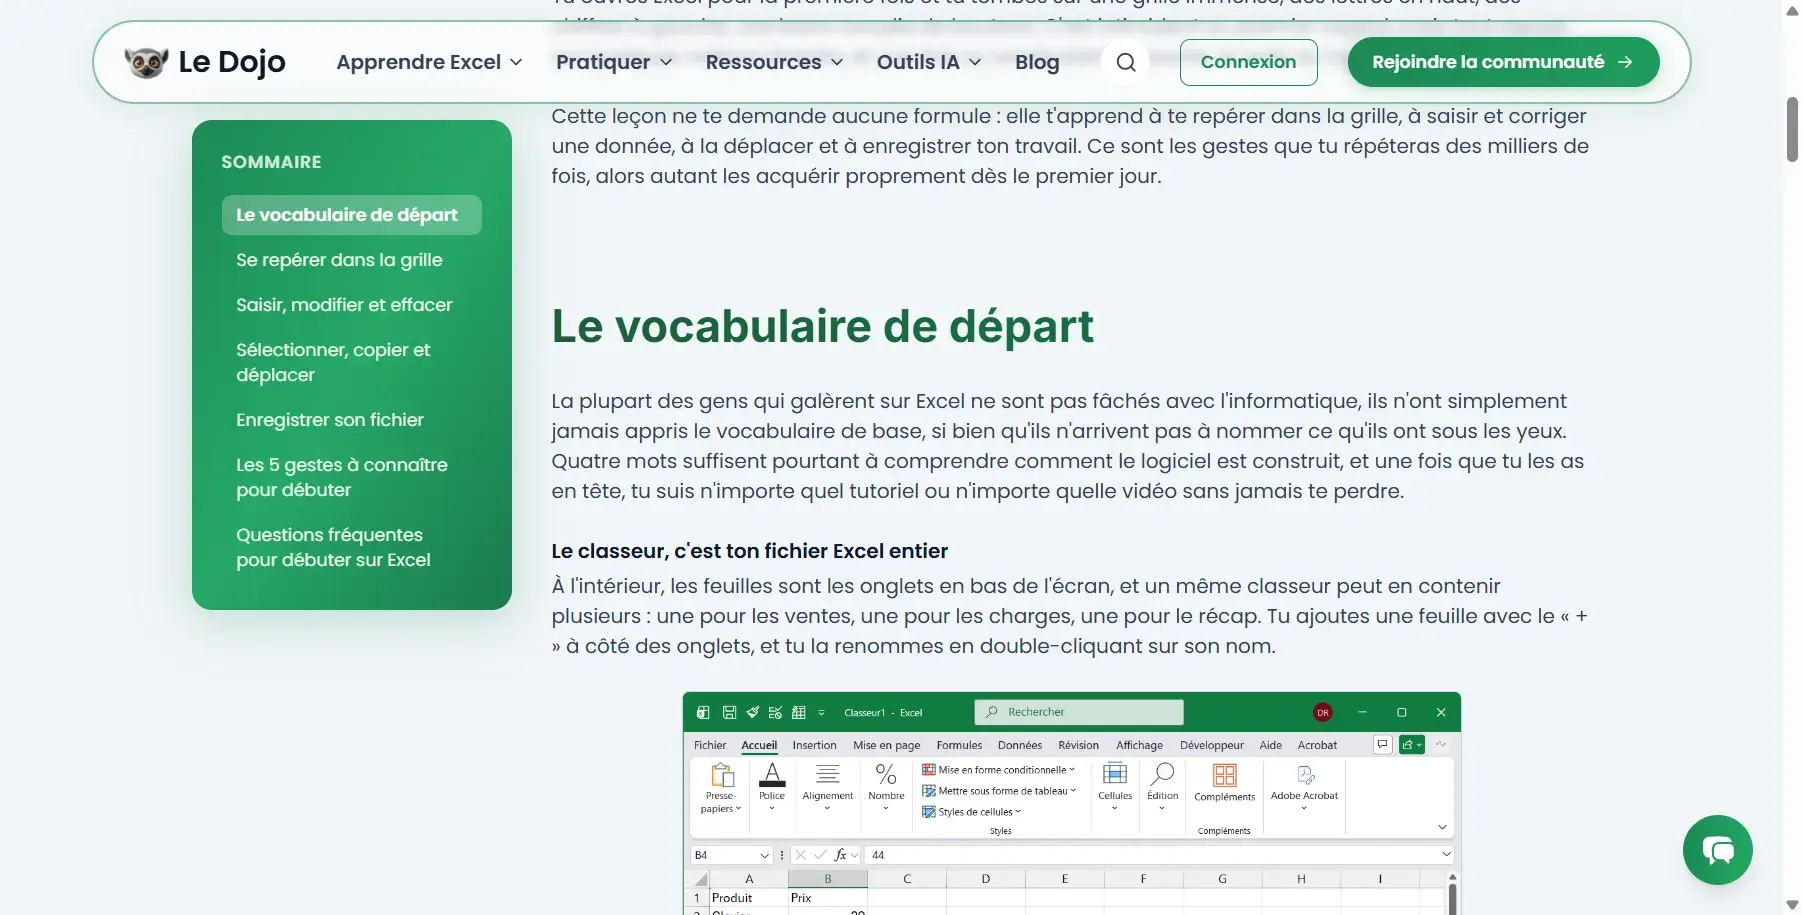Click the formula bar confirm checkmark
Image resolution: width=1802 pixels, height=915 pixels.
[x=821, y=855]
